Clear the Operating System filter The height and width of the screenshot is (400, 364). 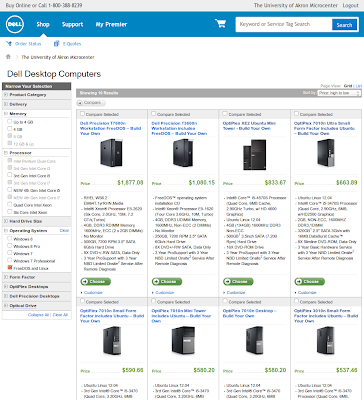coord(64,231)
